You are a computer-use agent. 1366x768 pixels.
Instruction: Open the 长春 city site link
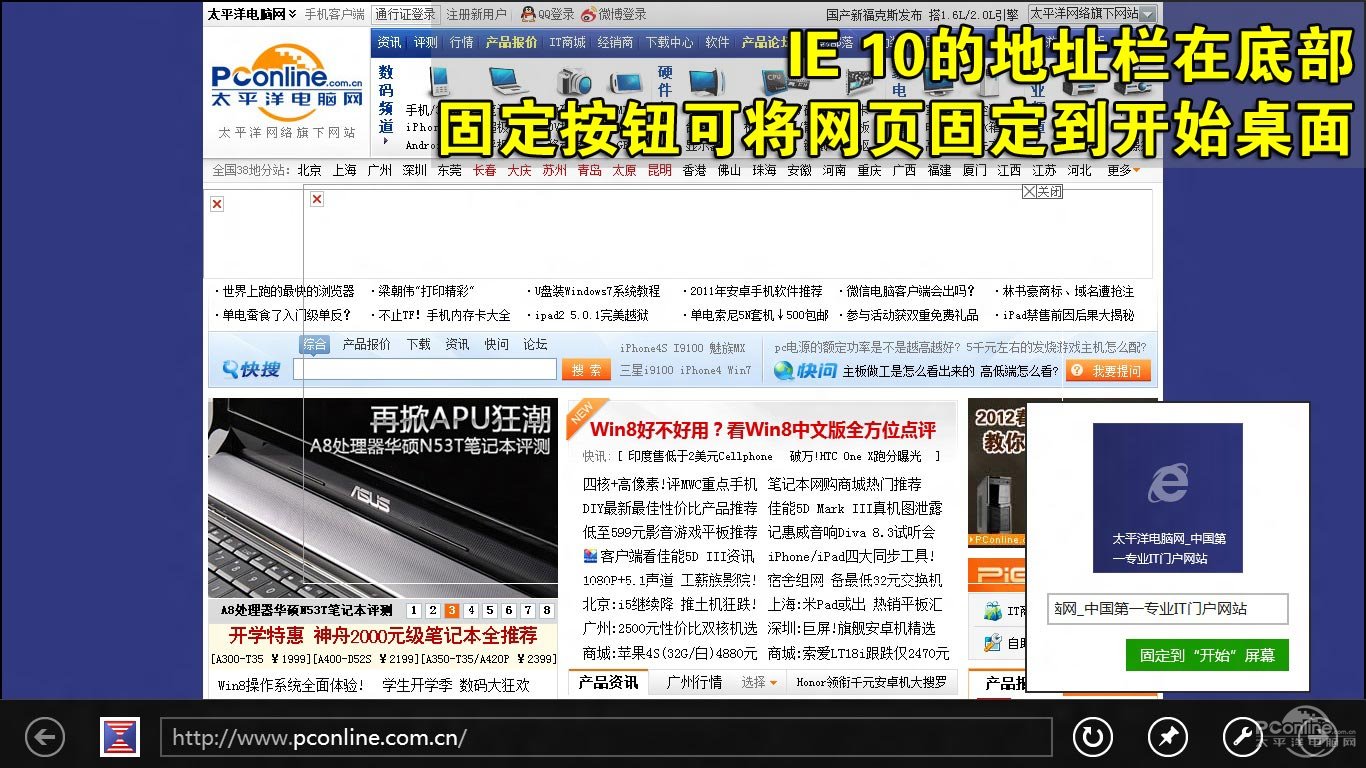pos(484,170)
